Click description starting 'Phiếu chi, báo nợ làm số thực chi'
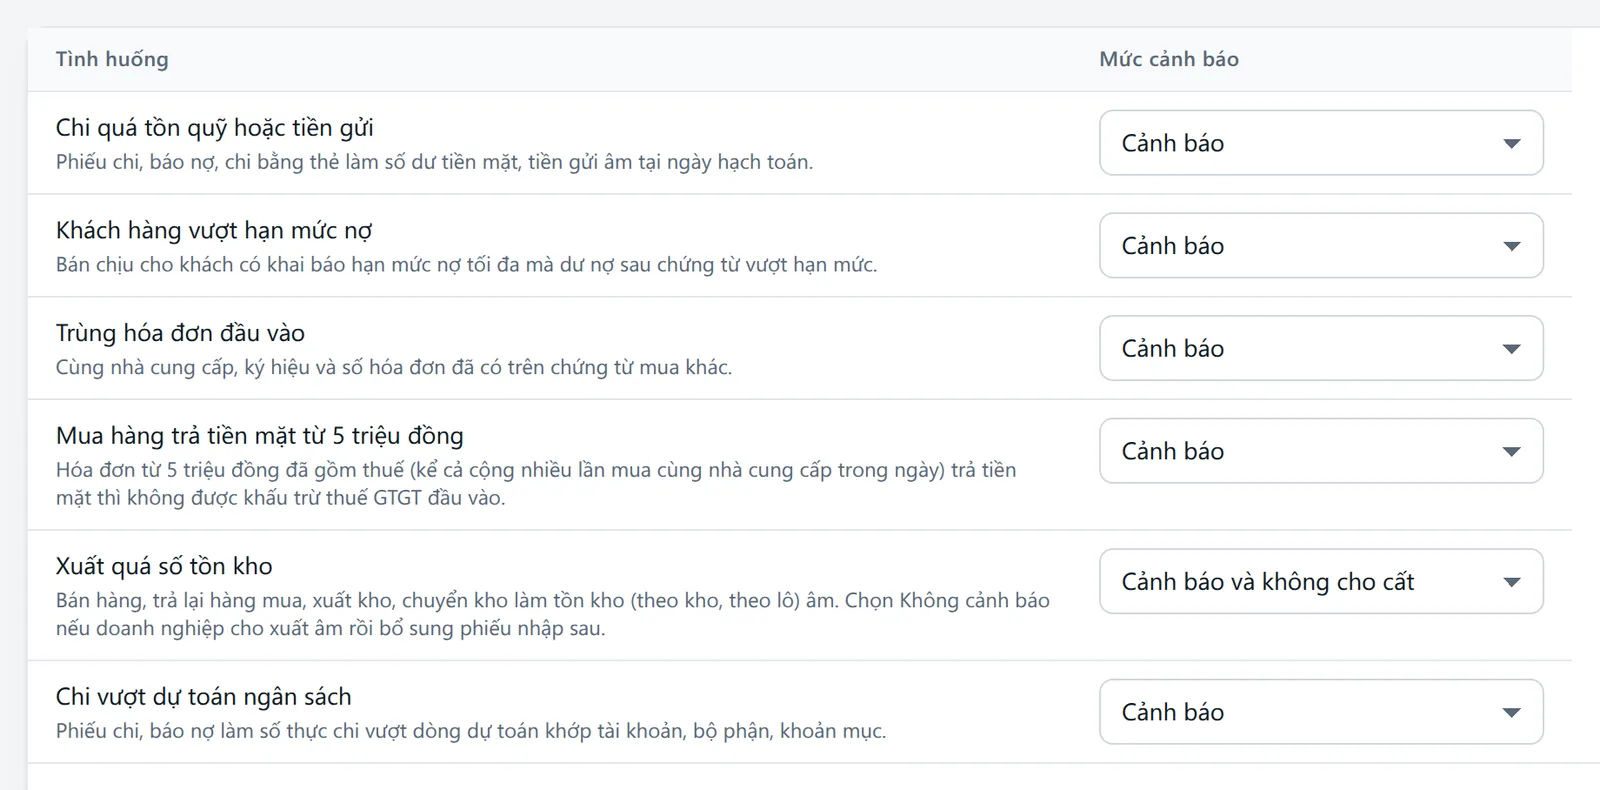Screen dimensions: 1600x790 (x=471, y=731)
